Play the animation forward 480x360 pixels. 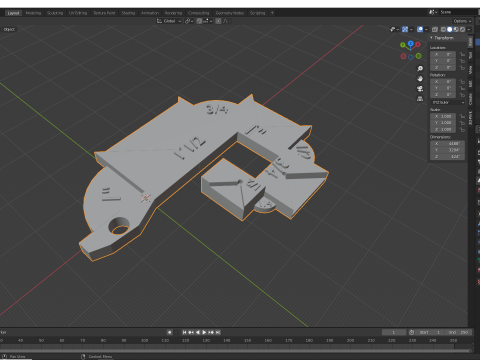(204, 332)
